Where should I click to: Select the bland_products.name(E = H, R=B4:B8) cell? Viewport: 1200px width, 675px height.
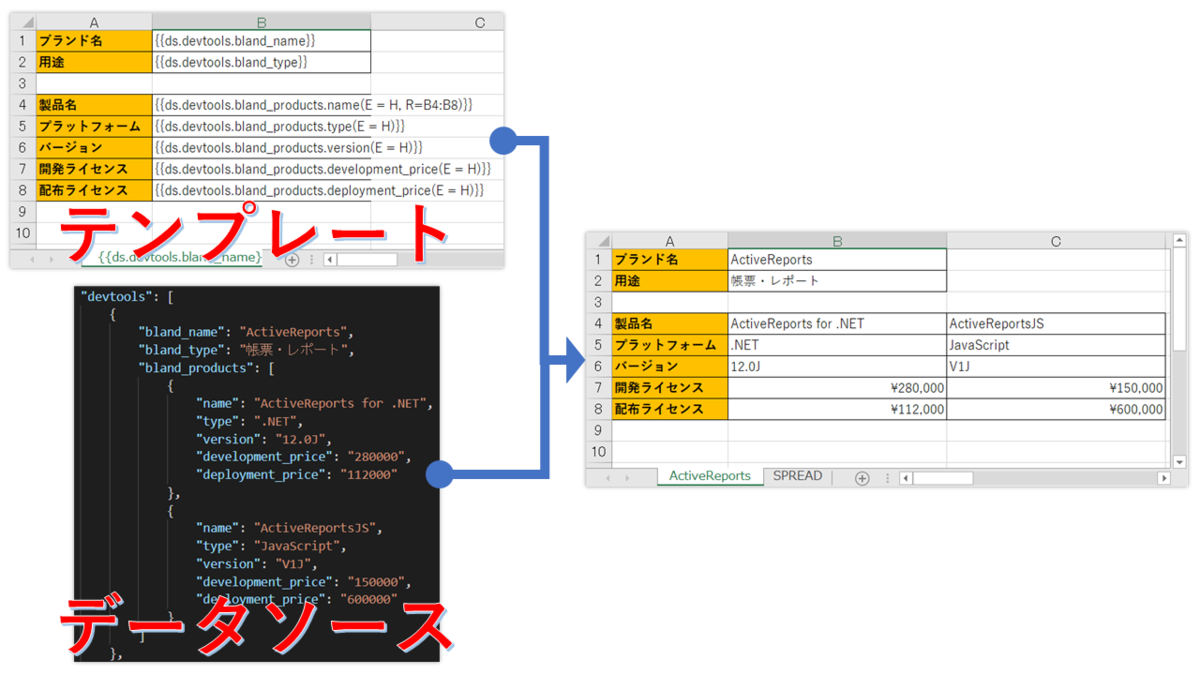(x=262, y=104)
